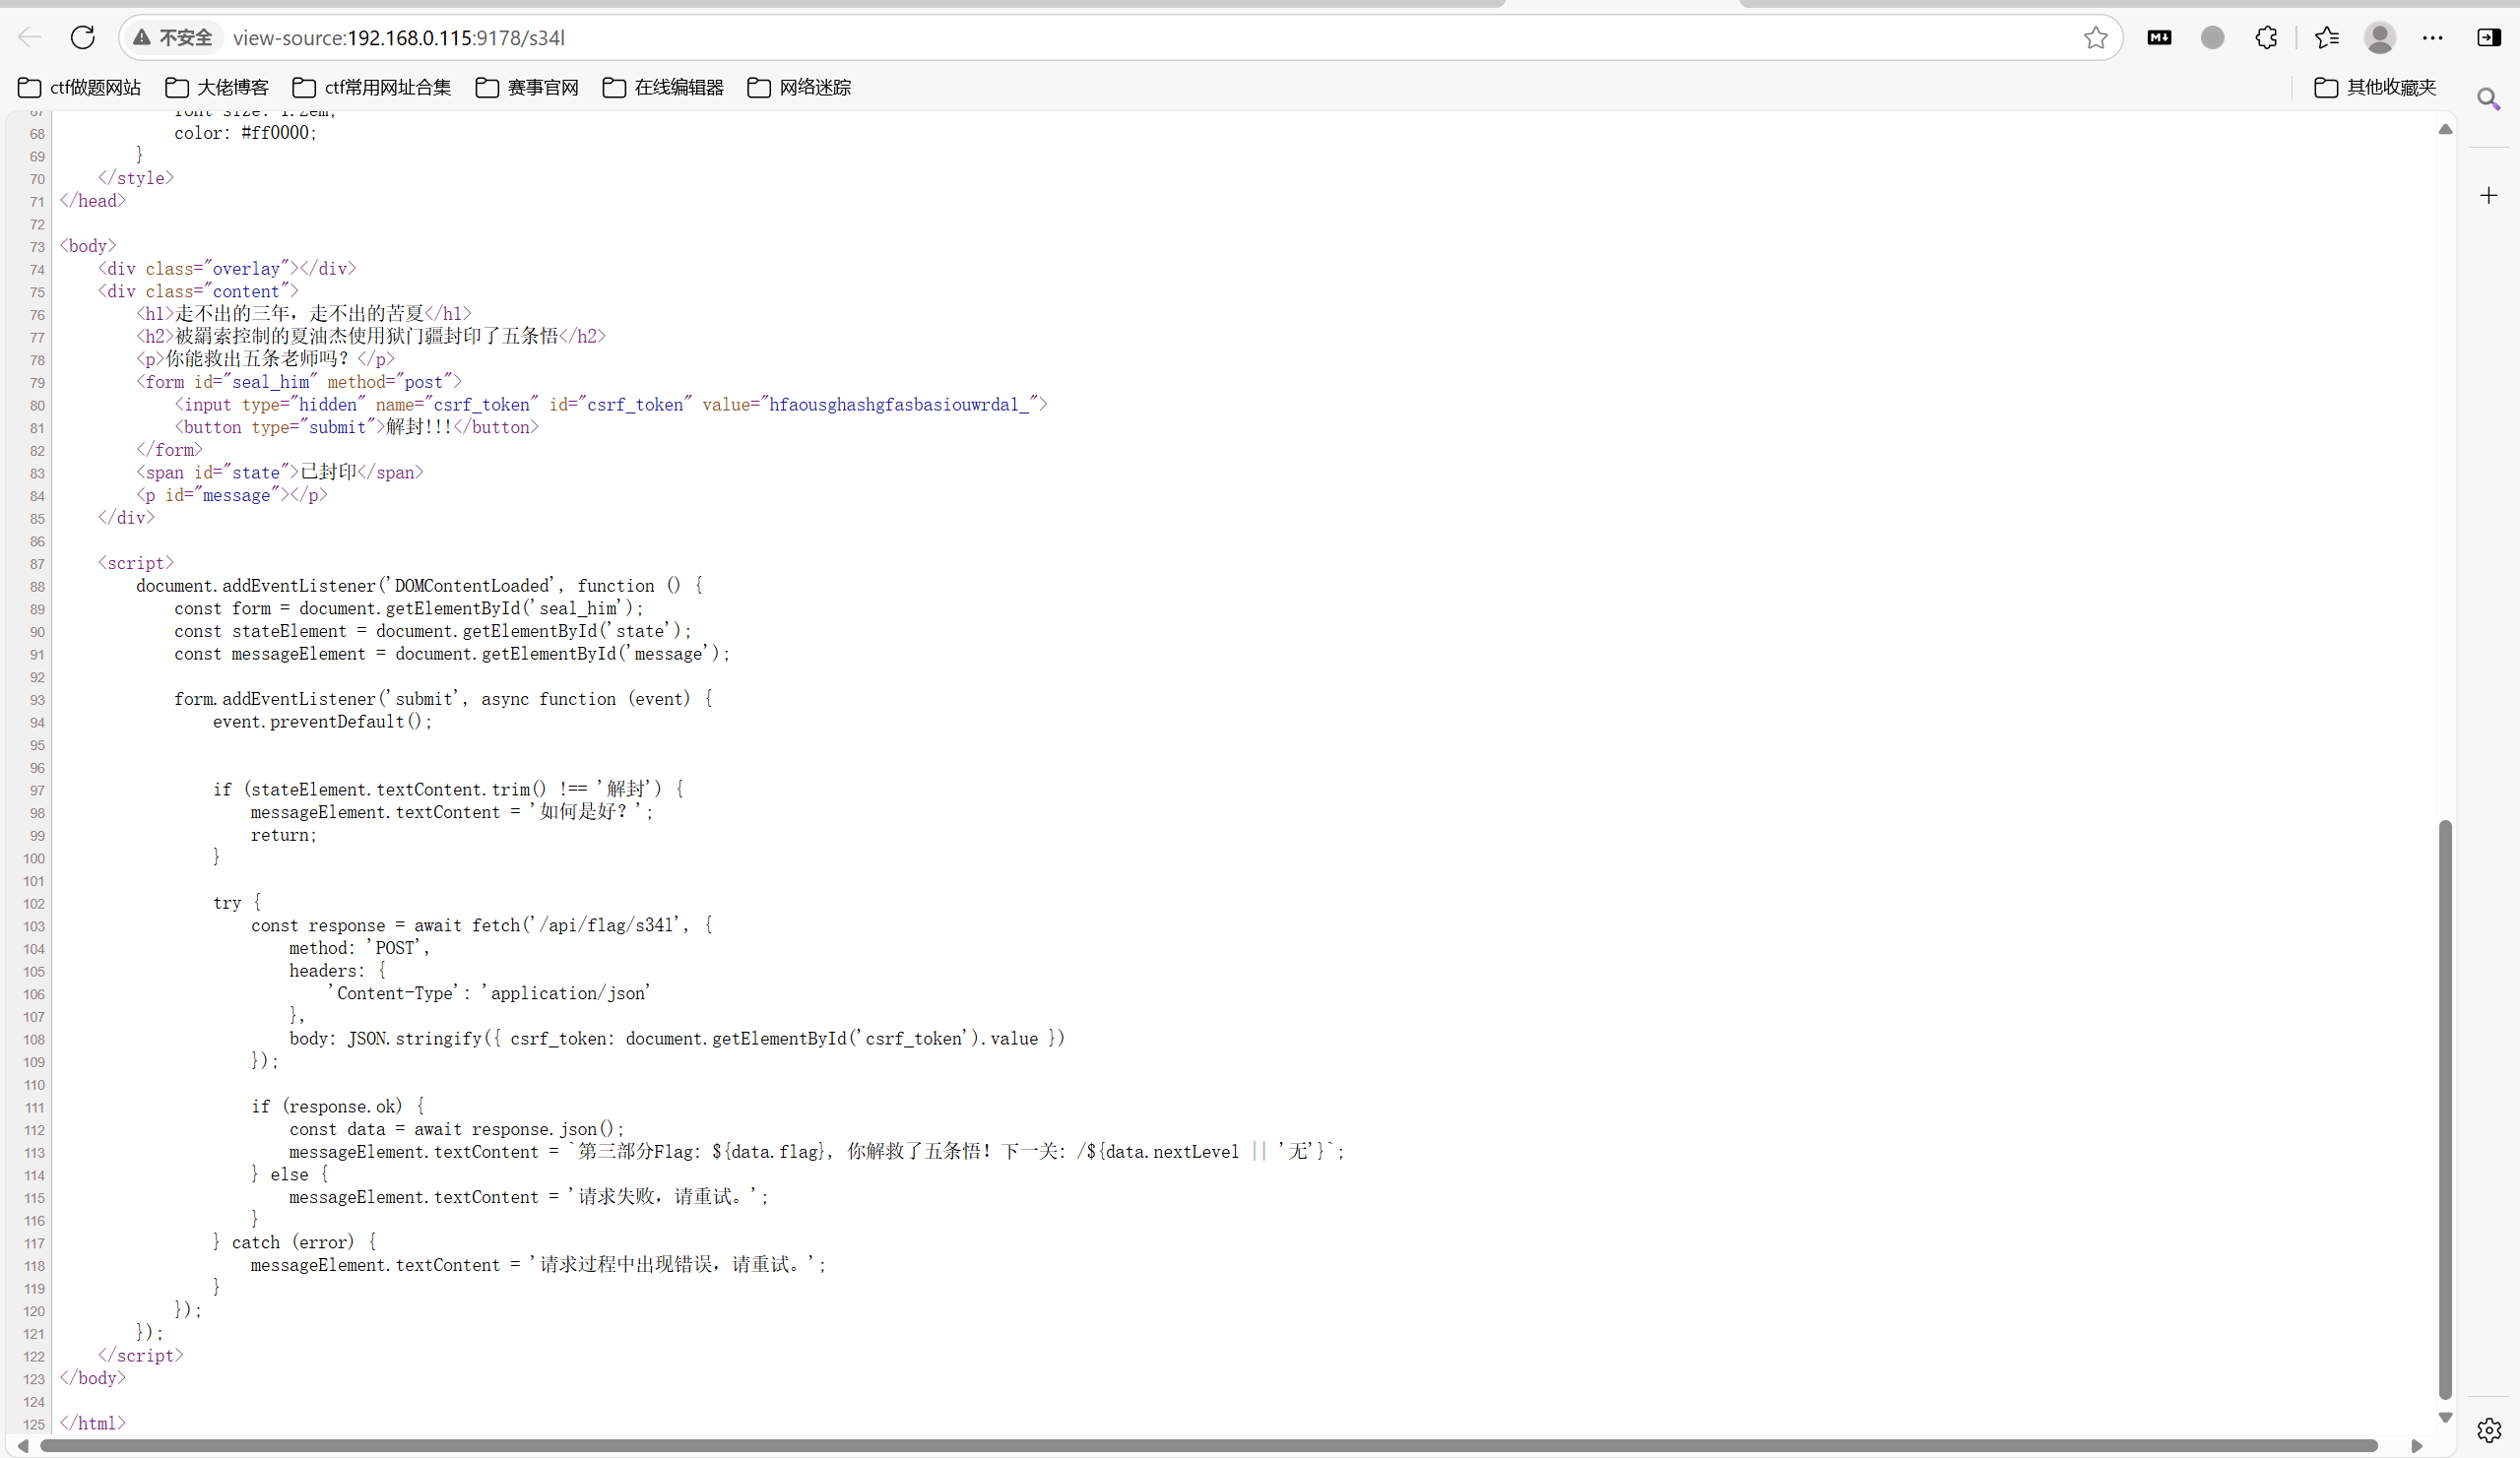Image resolution: width=2520 pixels, height=1458 pixels.
Task: Open the Favorites list icon
Action: (x=2327, y=38)
